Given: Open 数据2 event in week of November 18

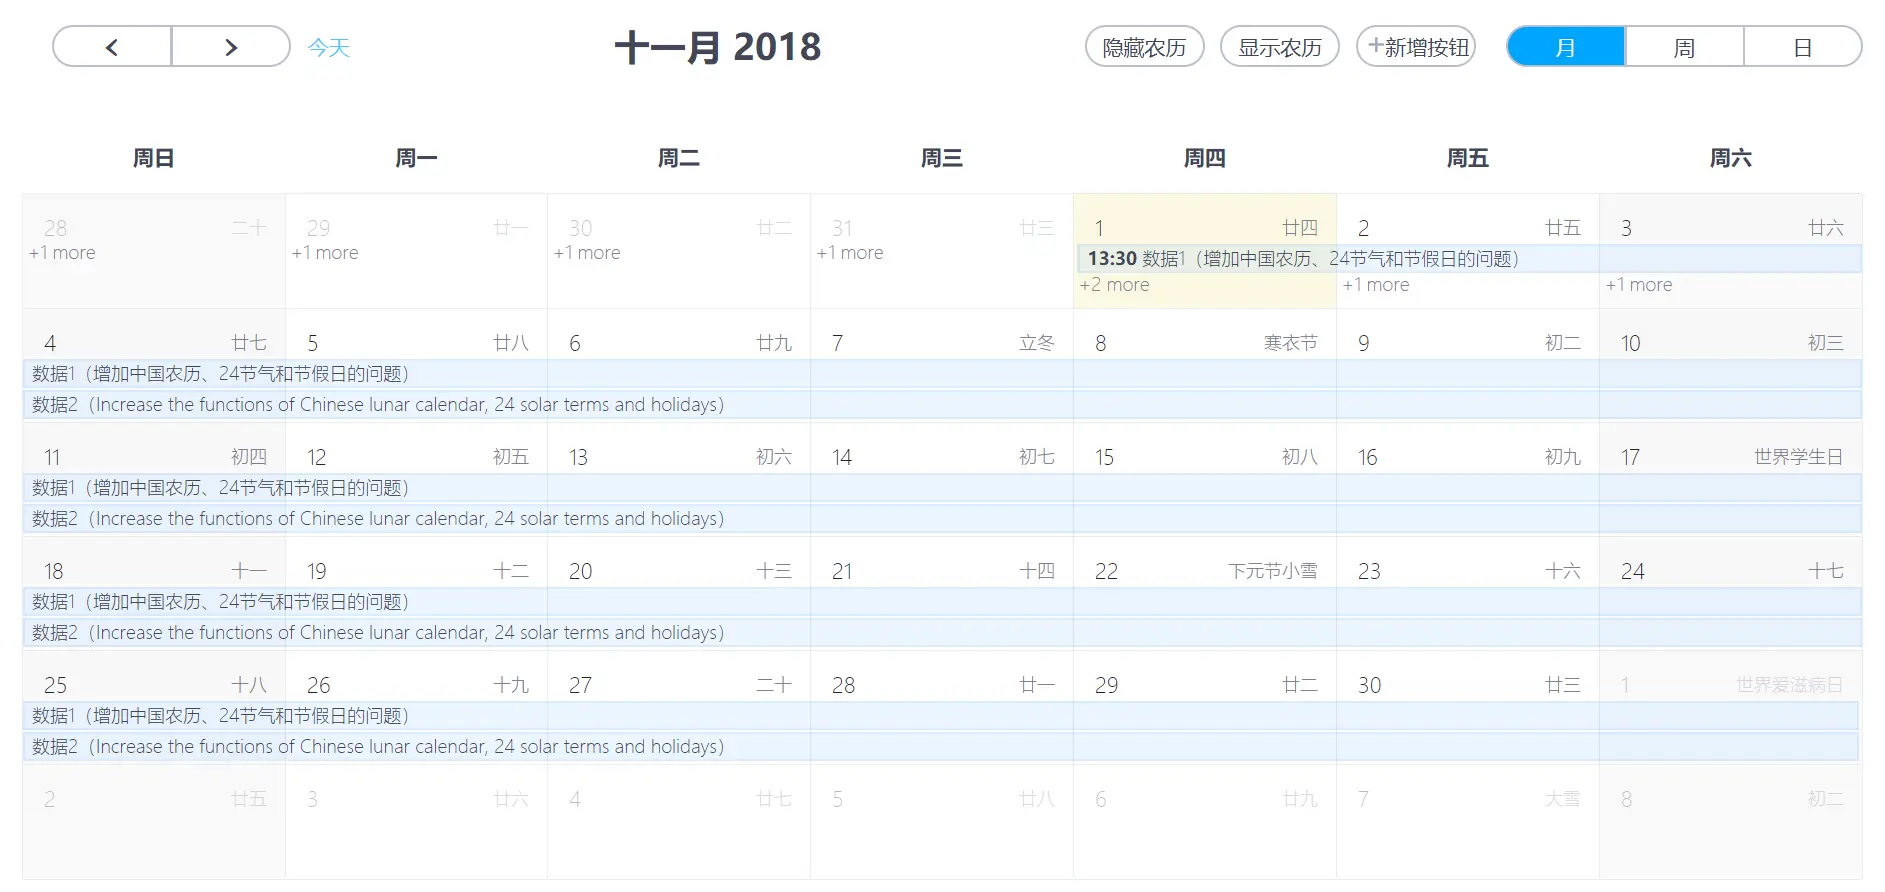Looking at the screenshot, I should point(942,633).
